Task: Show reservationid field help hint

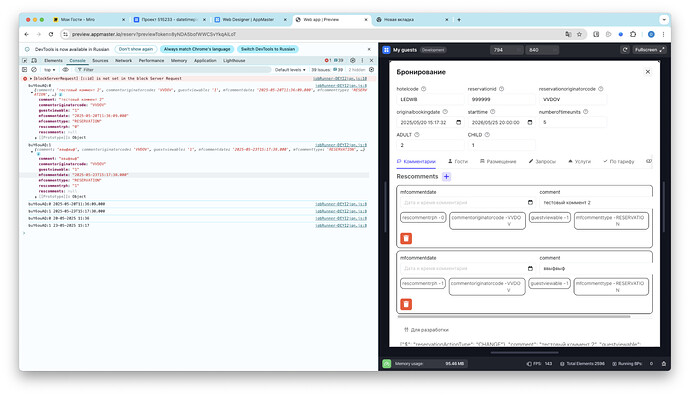Action: click(x=501, y=89)
